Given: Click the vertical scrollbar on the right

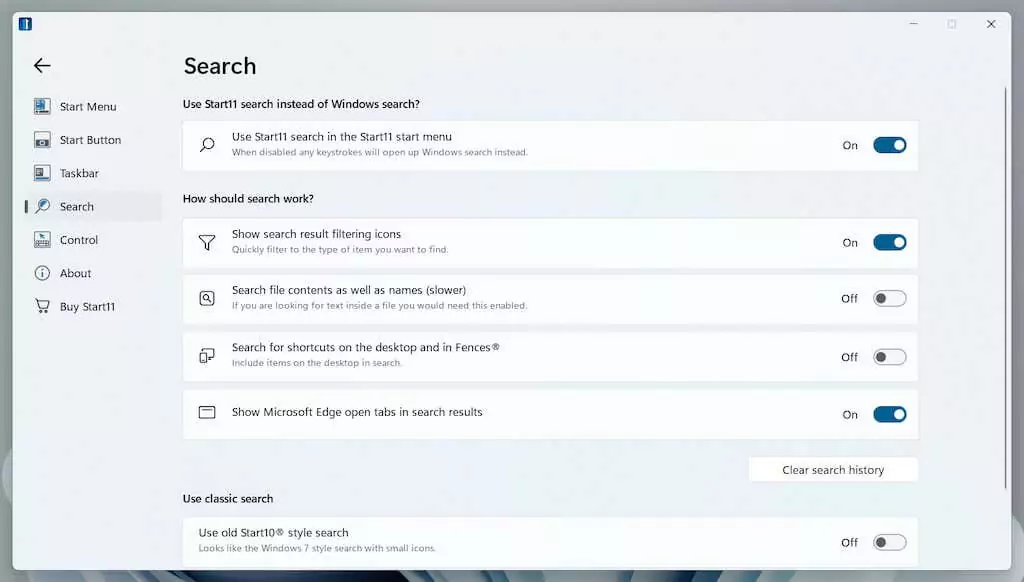Looking at the screenshot, I should coord(1006,287).
